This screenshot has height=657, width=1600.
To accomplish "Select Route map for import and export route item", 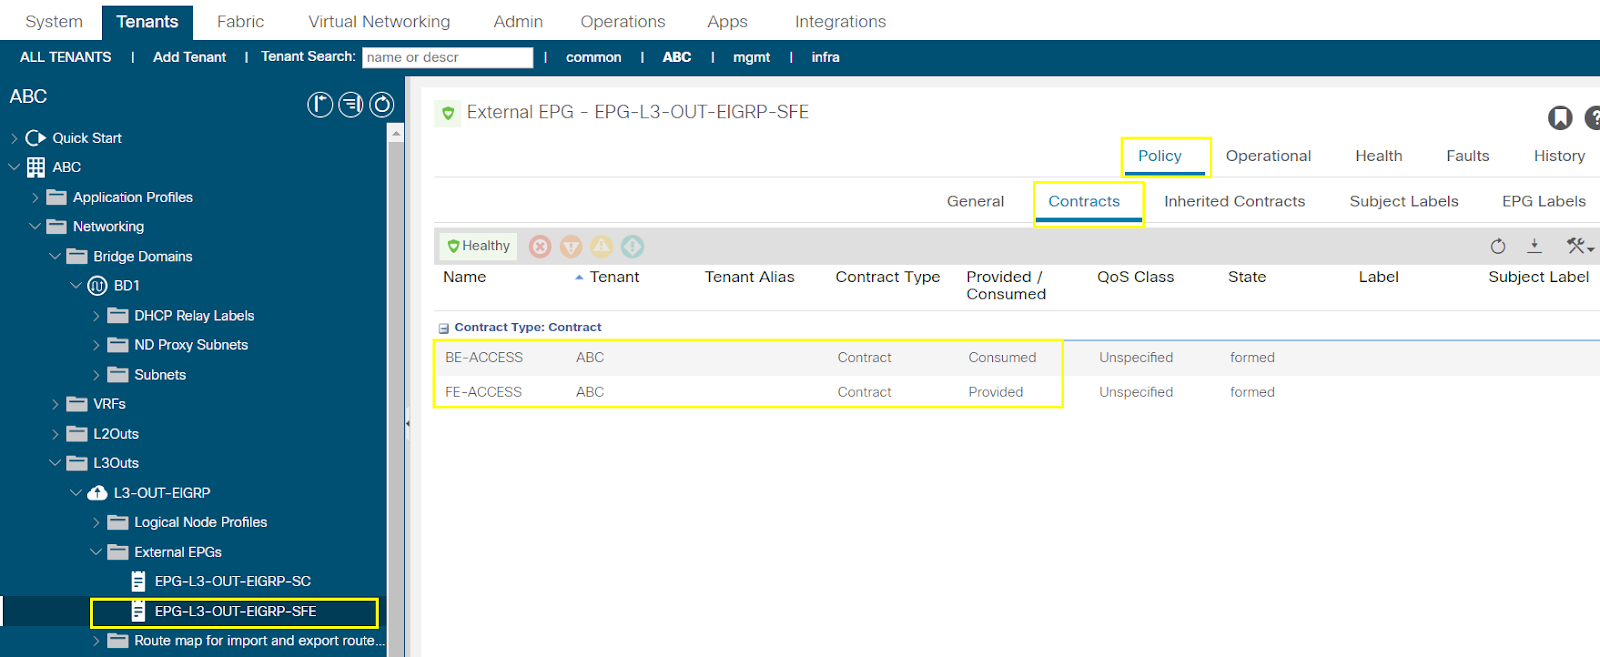I will point(259,641).
